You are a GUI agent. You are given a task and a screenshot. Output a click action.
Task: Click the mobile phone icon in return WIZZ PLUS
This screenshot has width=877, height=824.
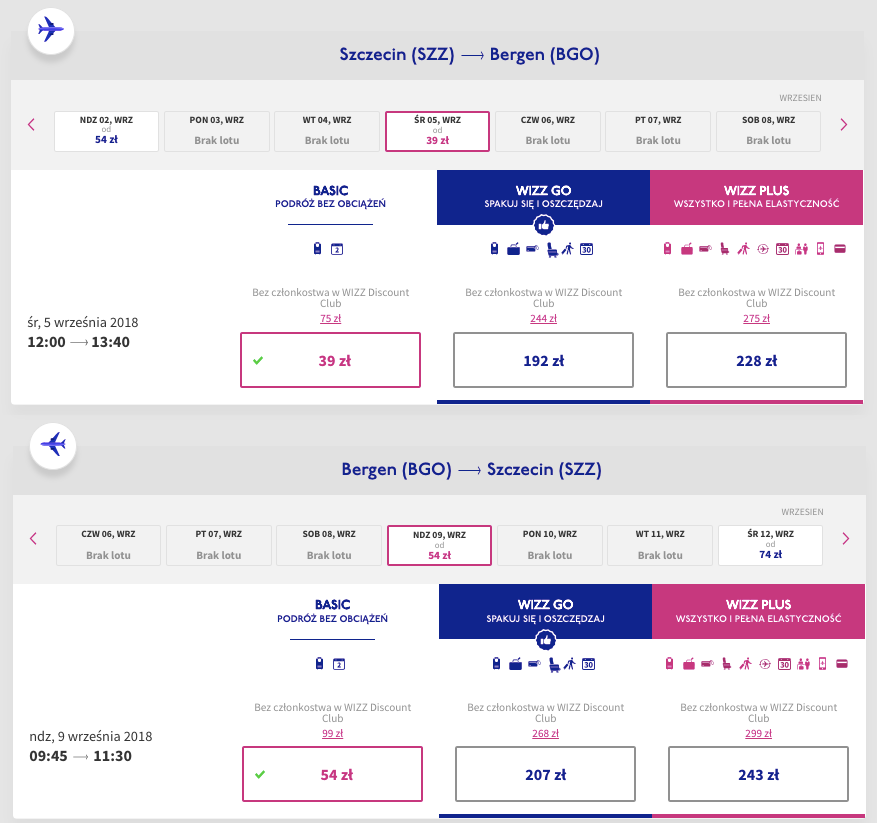823,663
